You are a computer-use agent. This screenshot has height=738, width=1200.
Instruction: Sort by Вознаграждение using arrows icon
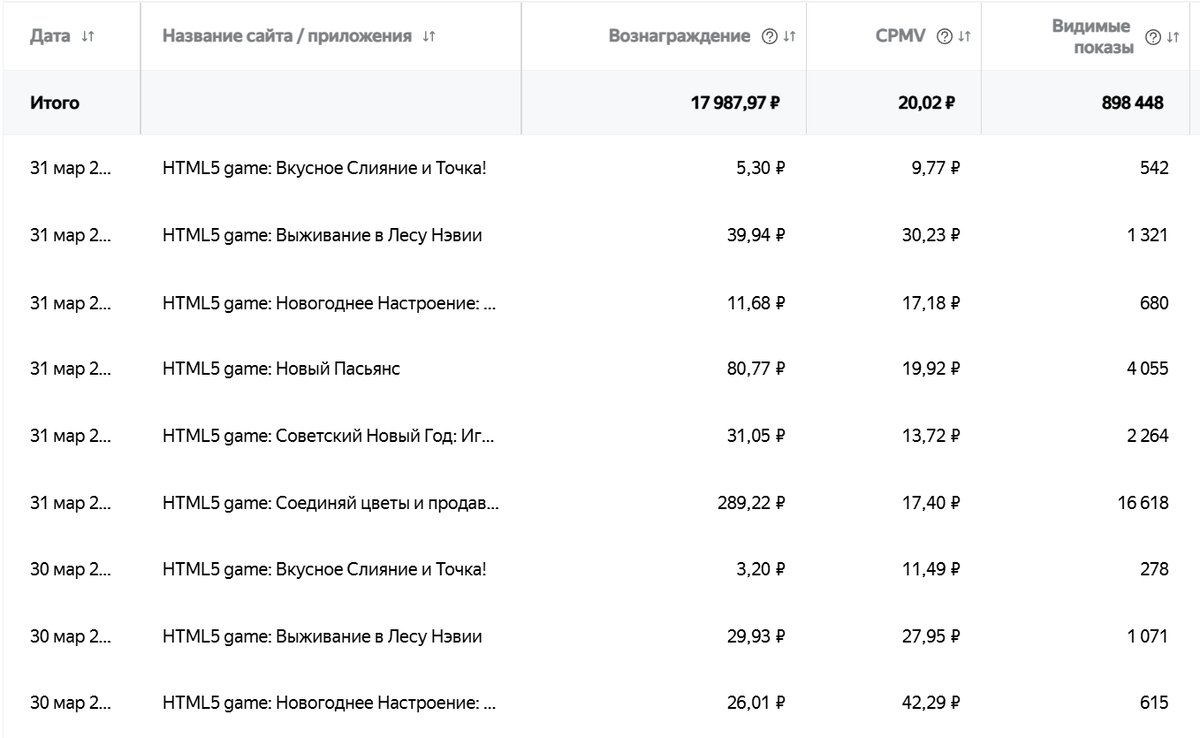pyautogui.click(x=790, y=36)
